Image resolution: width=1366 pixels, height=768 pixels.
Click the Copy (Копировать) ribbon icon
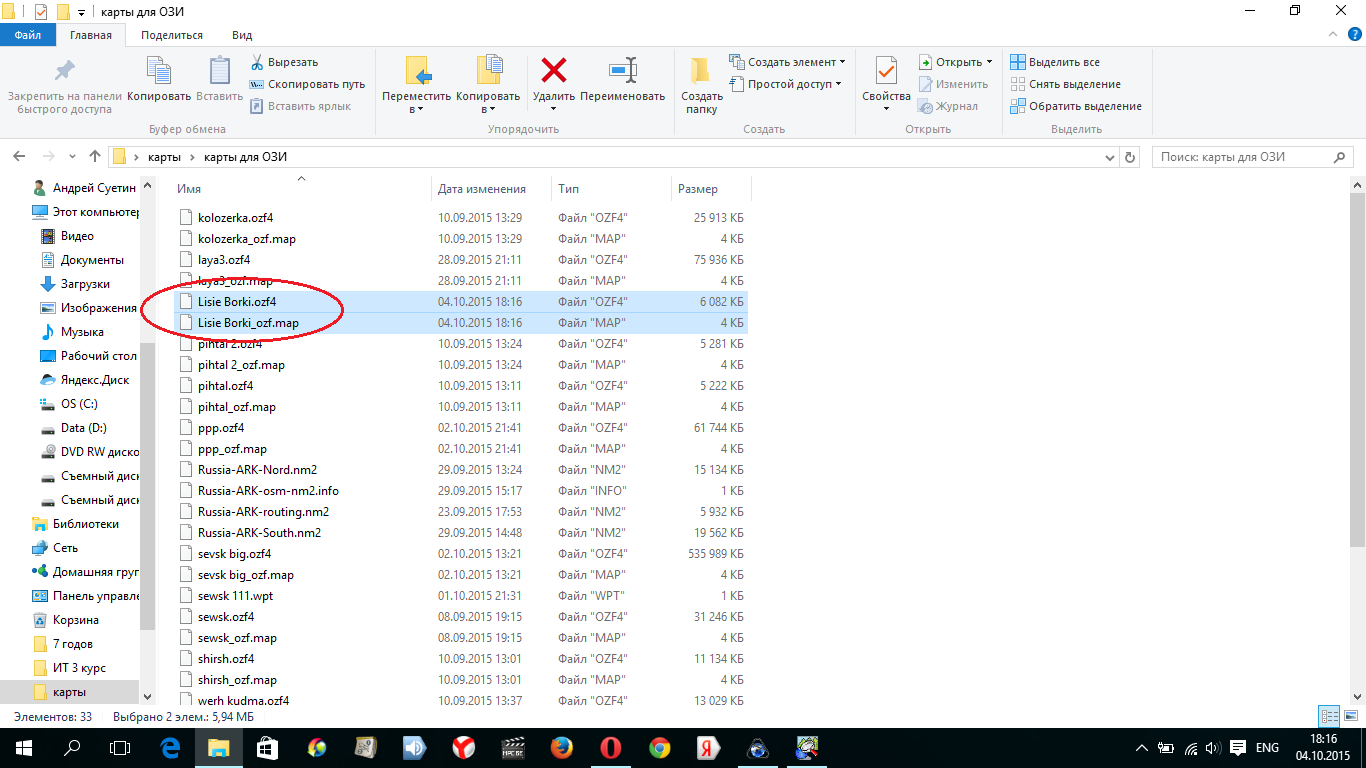pyautogui.click(x=159, y=71)
